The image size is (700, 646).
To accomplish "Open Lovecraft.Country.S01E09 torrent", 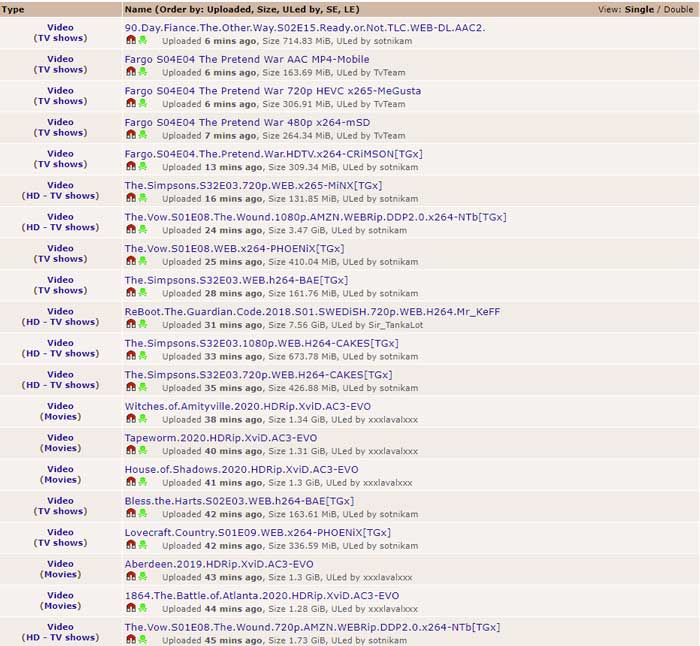I will point(258,533).
